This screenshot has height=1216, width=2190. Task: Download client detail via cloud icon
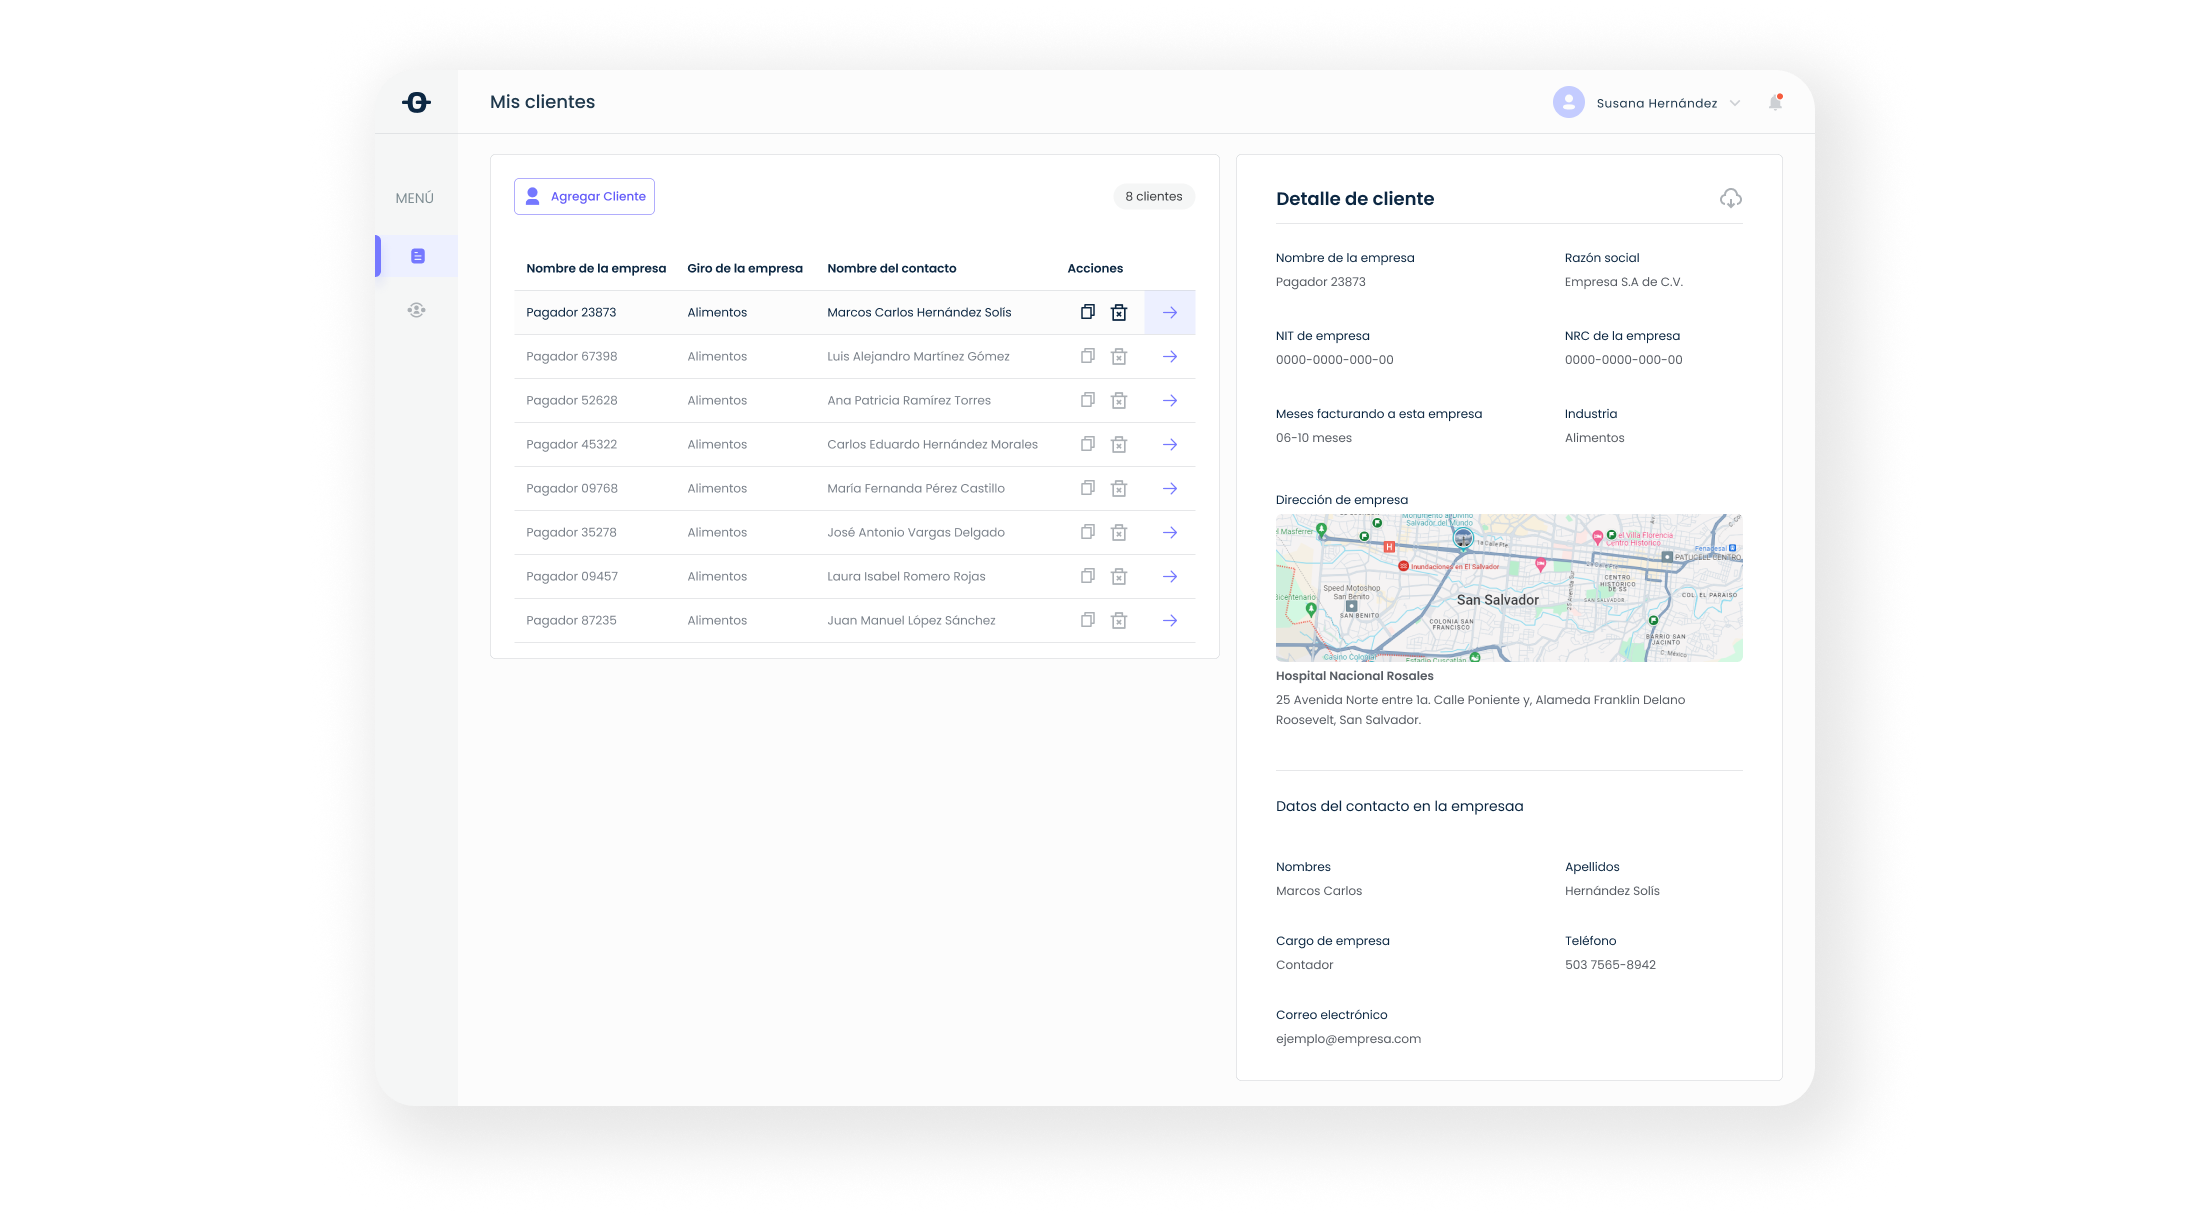coord(1730,198)
